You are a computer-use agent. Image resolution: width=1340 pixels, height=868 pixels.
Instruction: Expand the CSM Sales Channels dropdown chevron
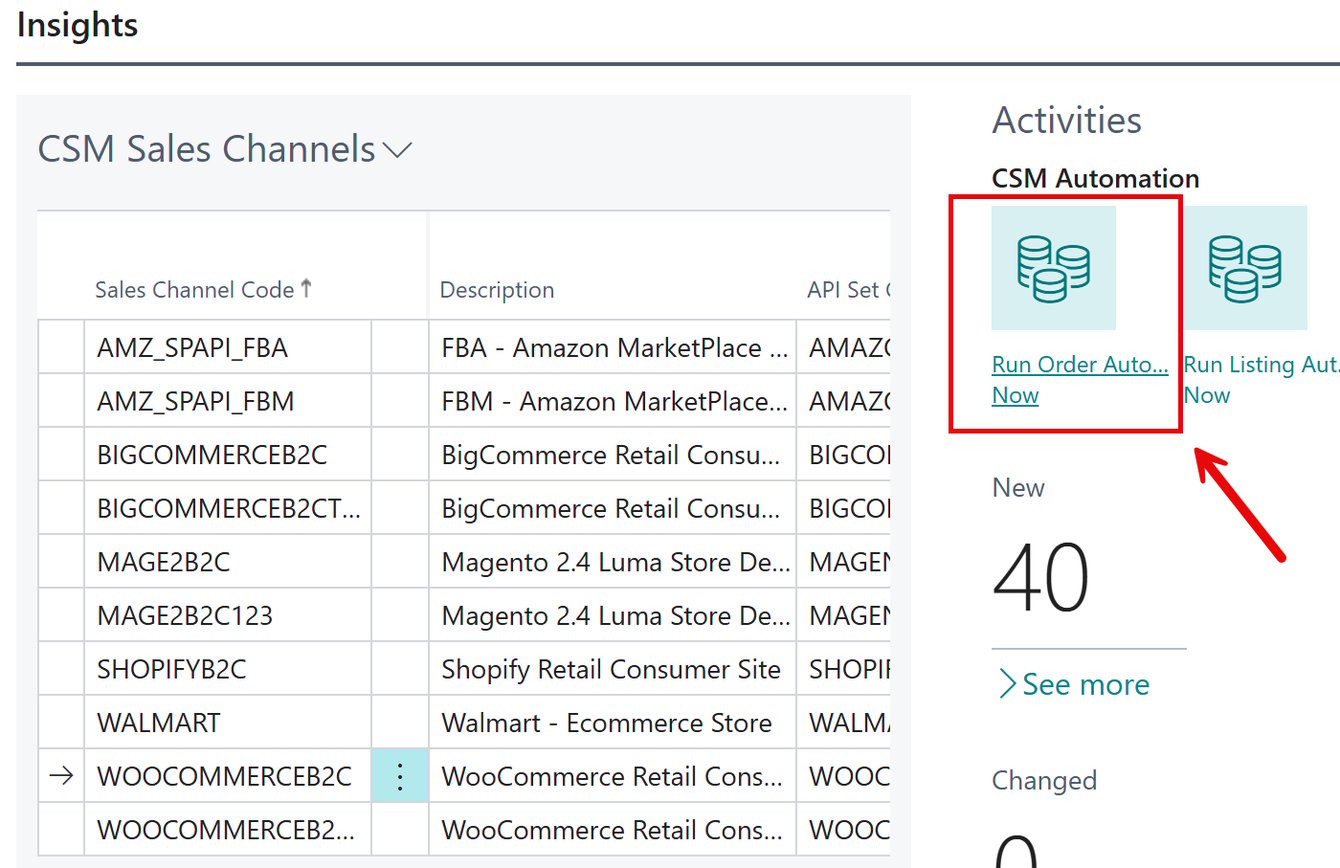pyautogui.click(x=398, y=150)
